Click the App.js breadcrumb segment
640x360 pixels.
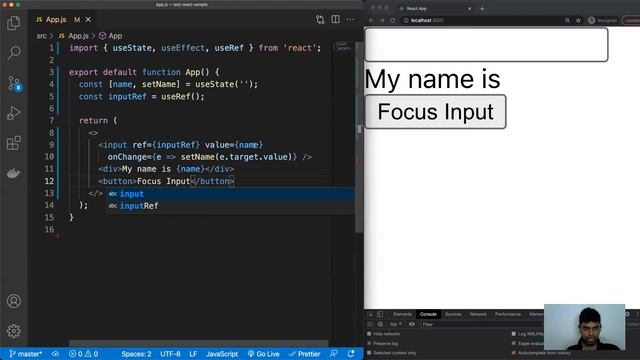73,36
